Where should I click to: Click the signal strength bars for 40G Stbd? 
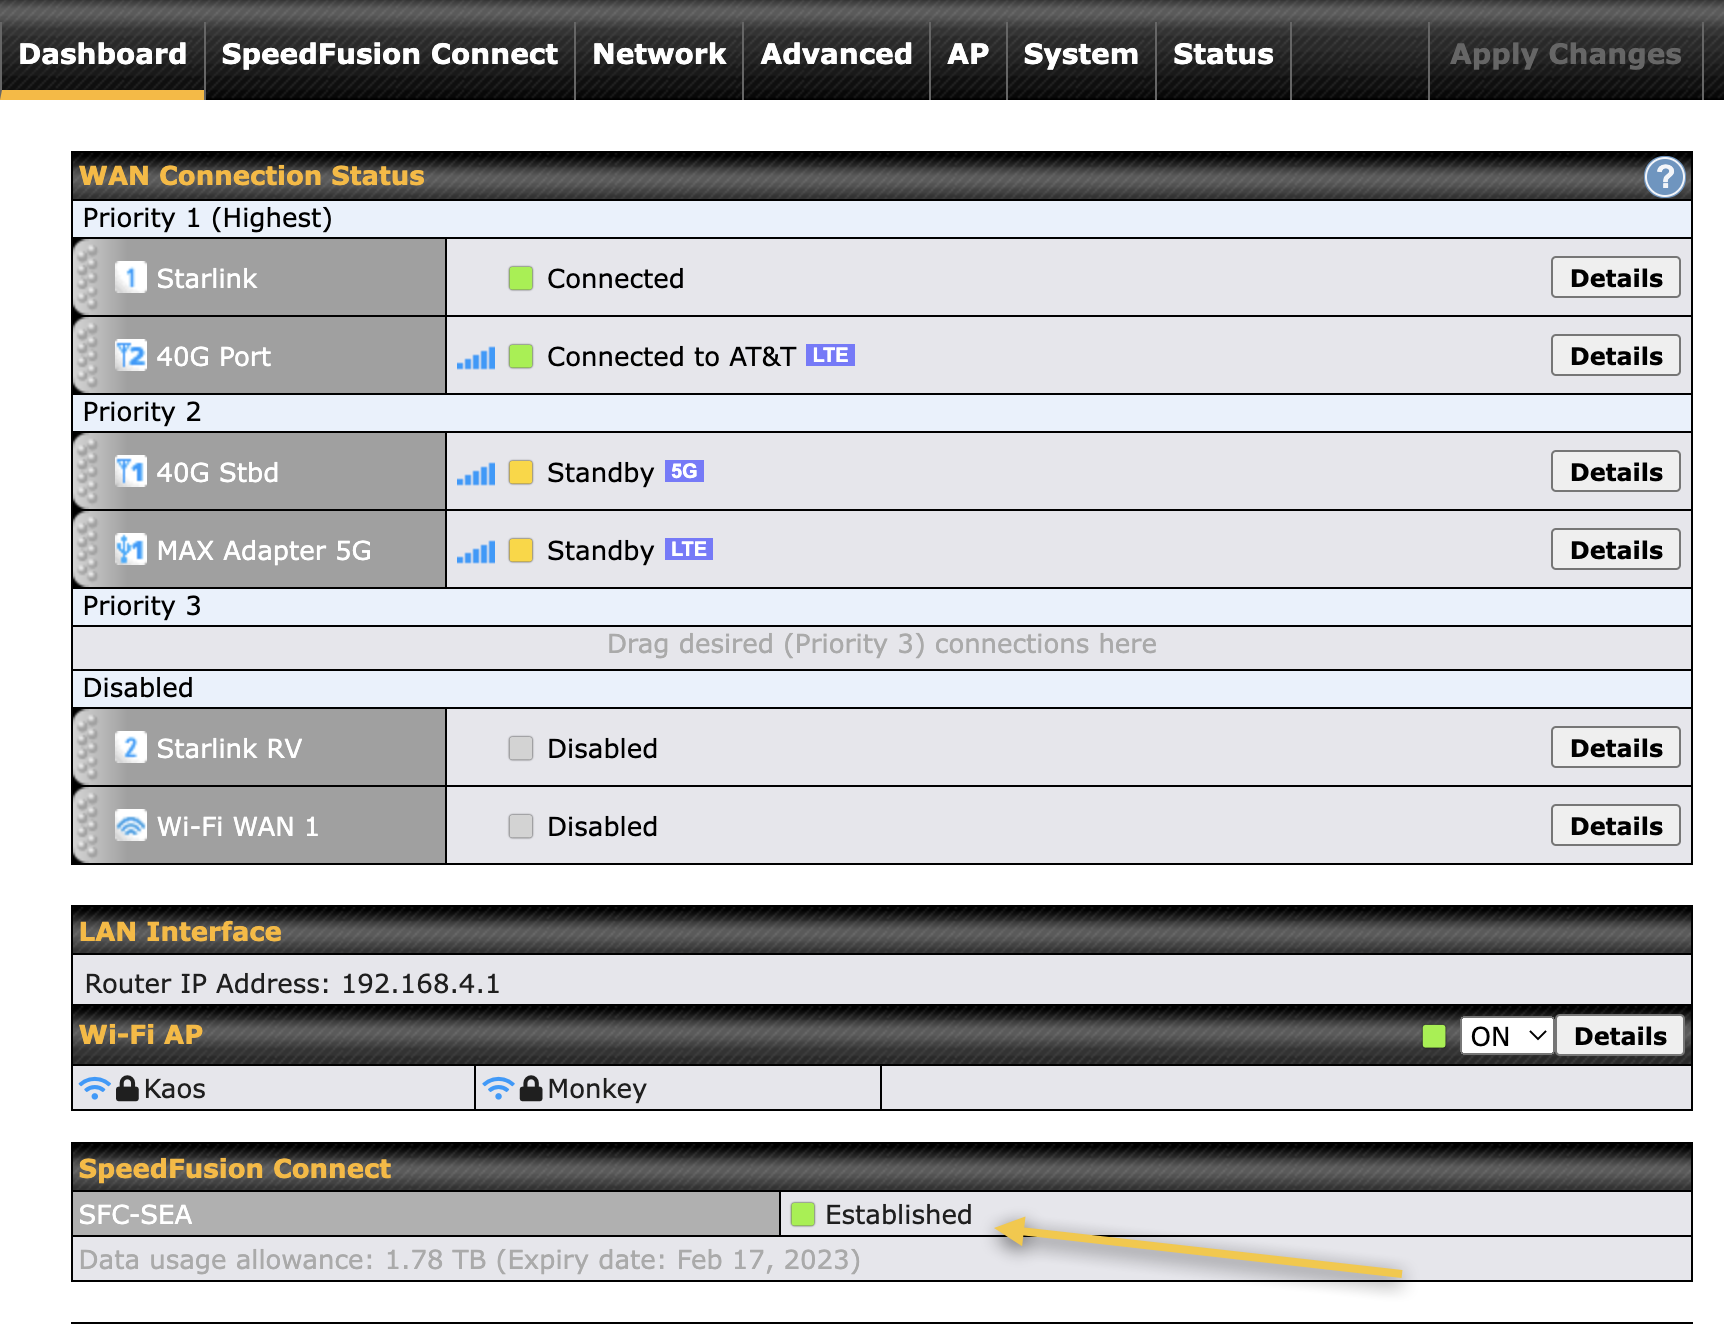(x=478, y=471)
